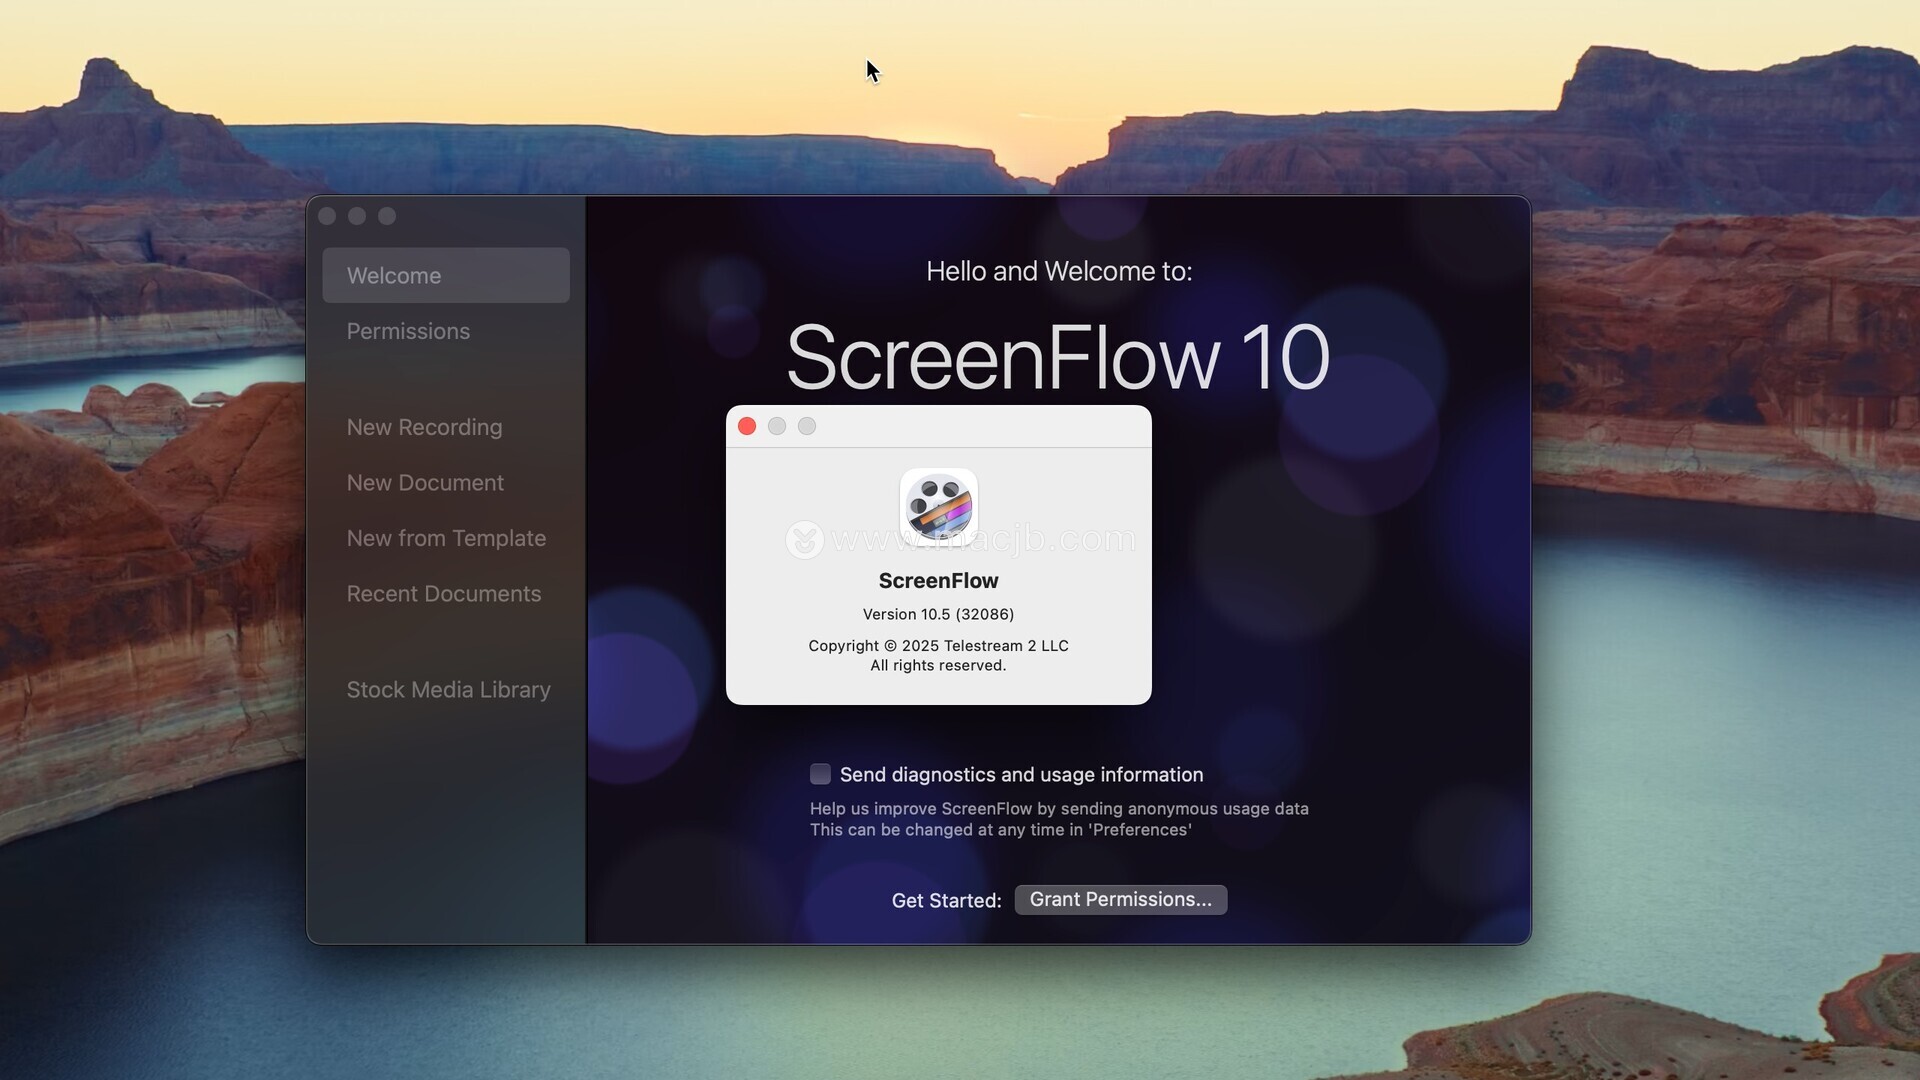The image size is (1920, 1080).
Task: Open the Stock Media Library
Action: [448, 690]
